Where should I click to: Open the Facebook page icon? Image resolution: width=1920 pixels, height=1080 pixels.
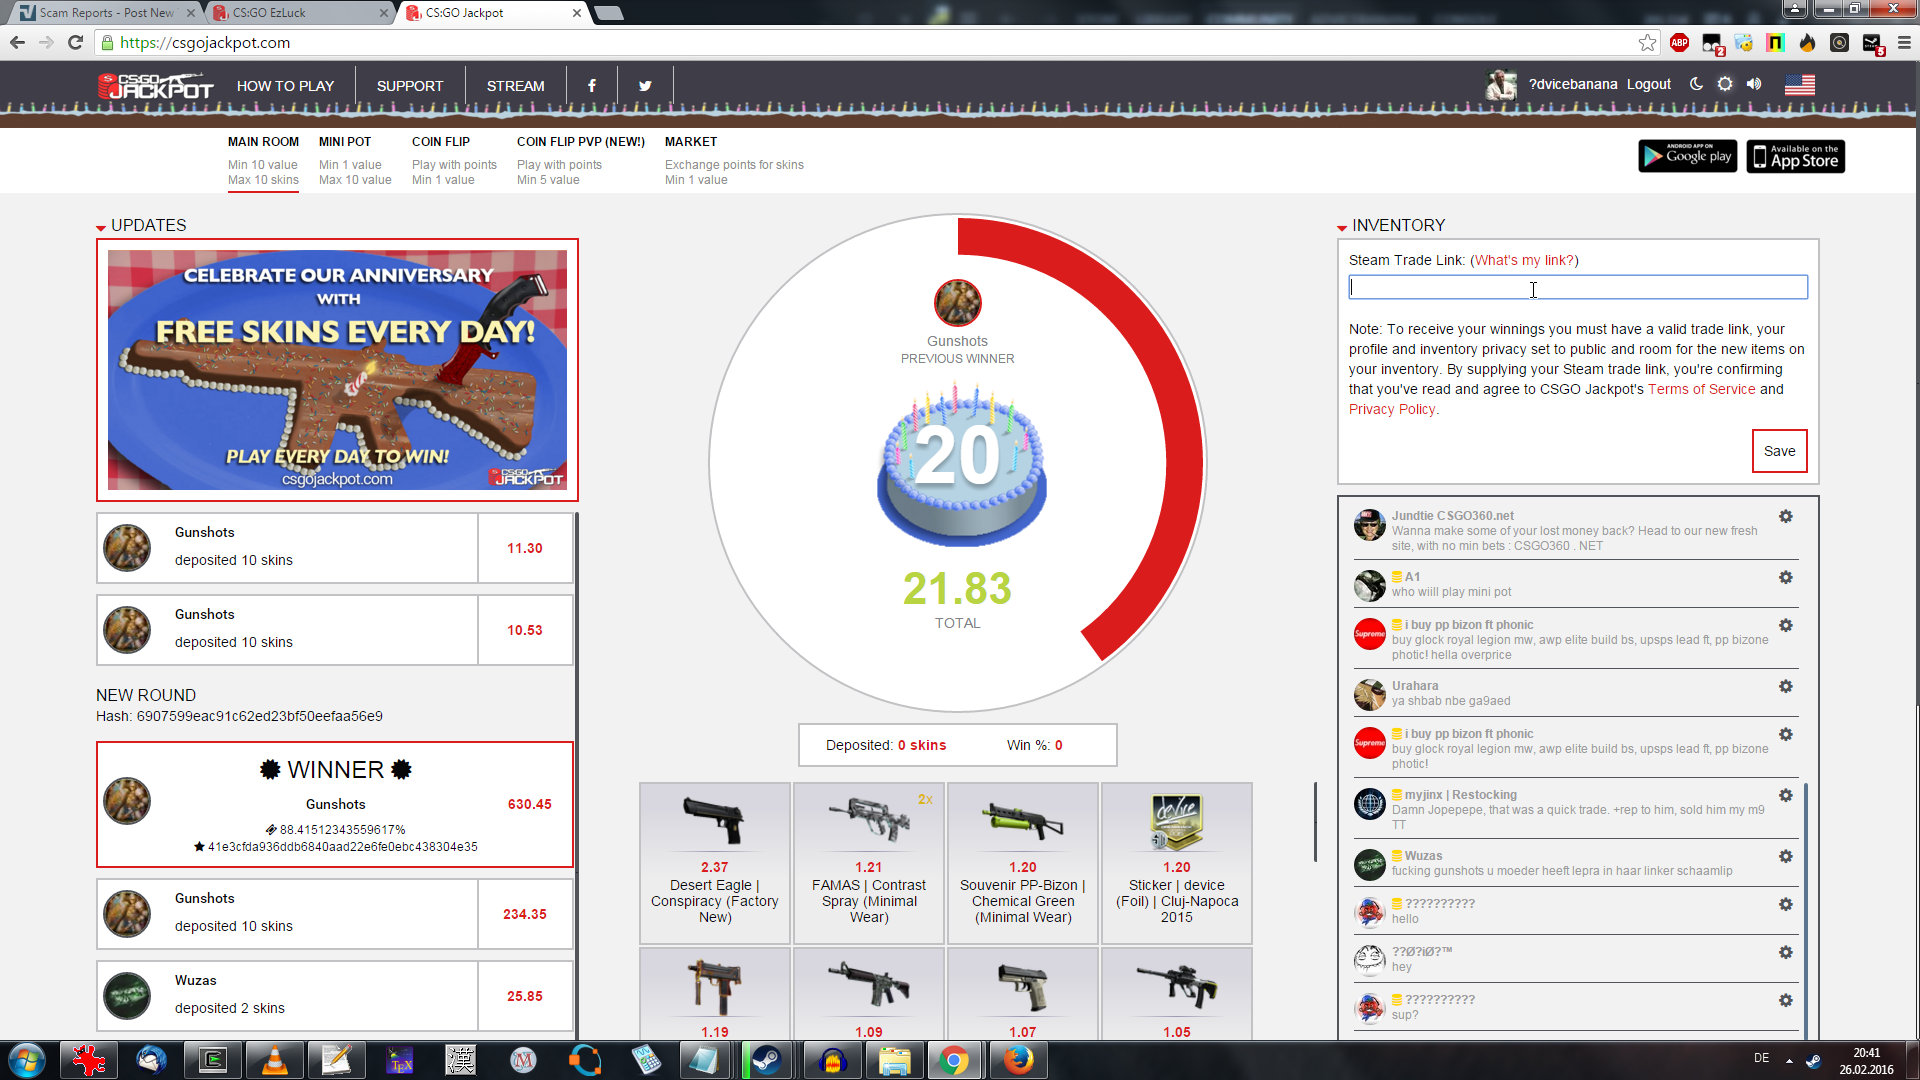[x=592, y=86]
